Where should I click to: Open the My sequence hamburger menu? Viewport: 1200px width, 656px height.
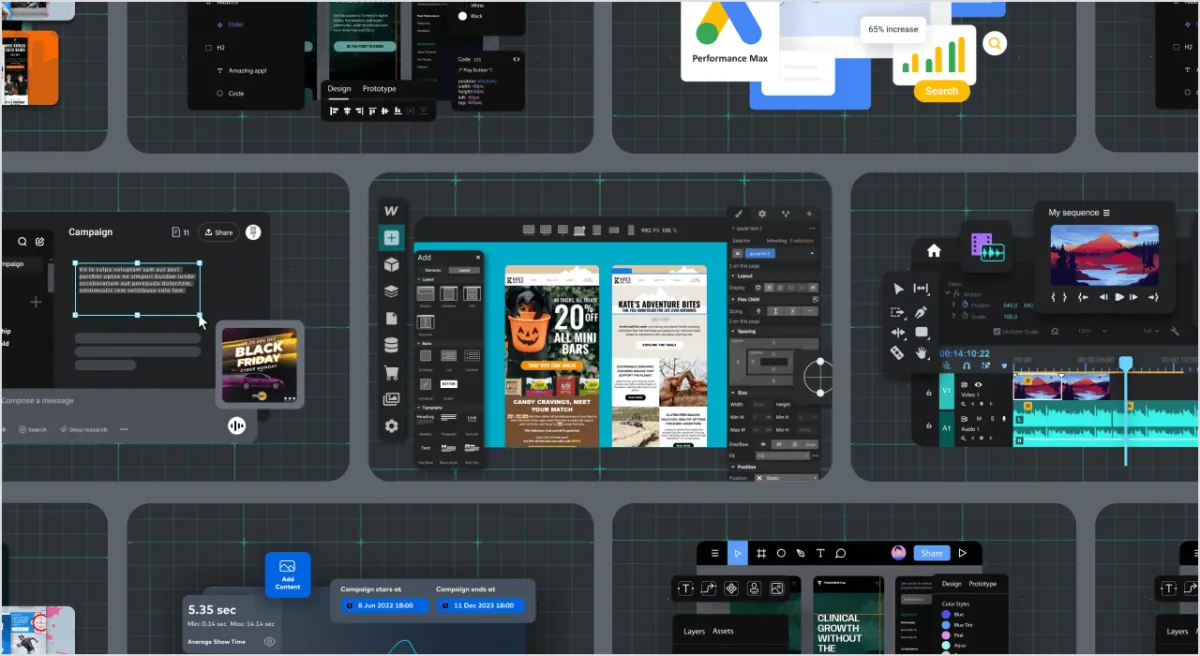point(1107,213)
